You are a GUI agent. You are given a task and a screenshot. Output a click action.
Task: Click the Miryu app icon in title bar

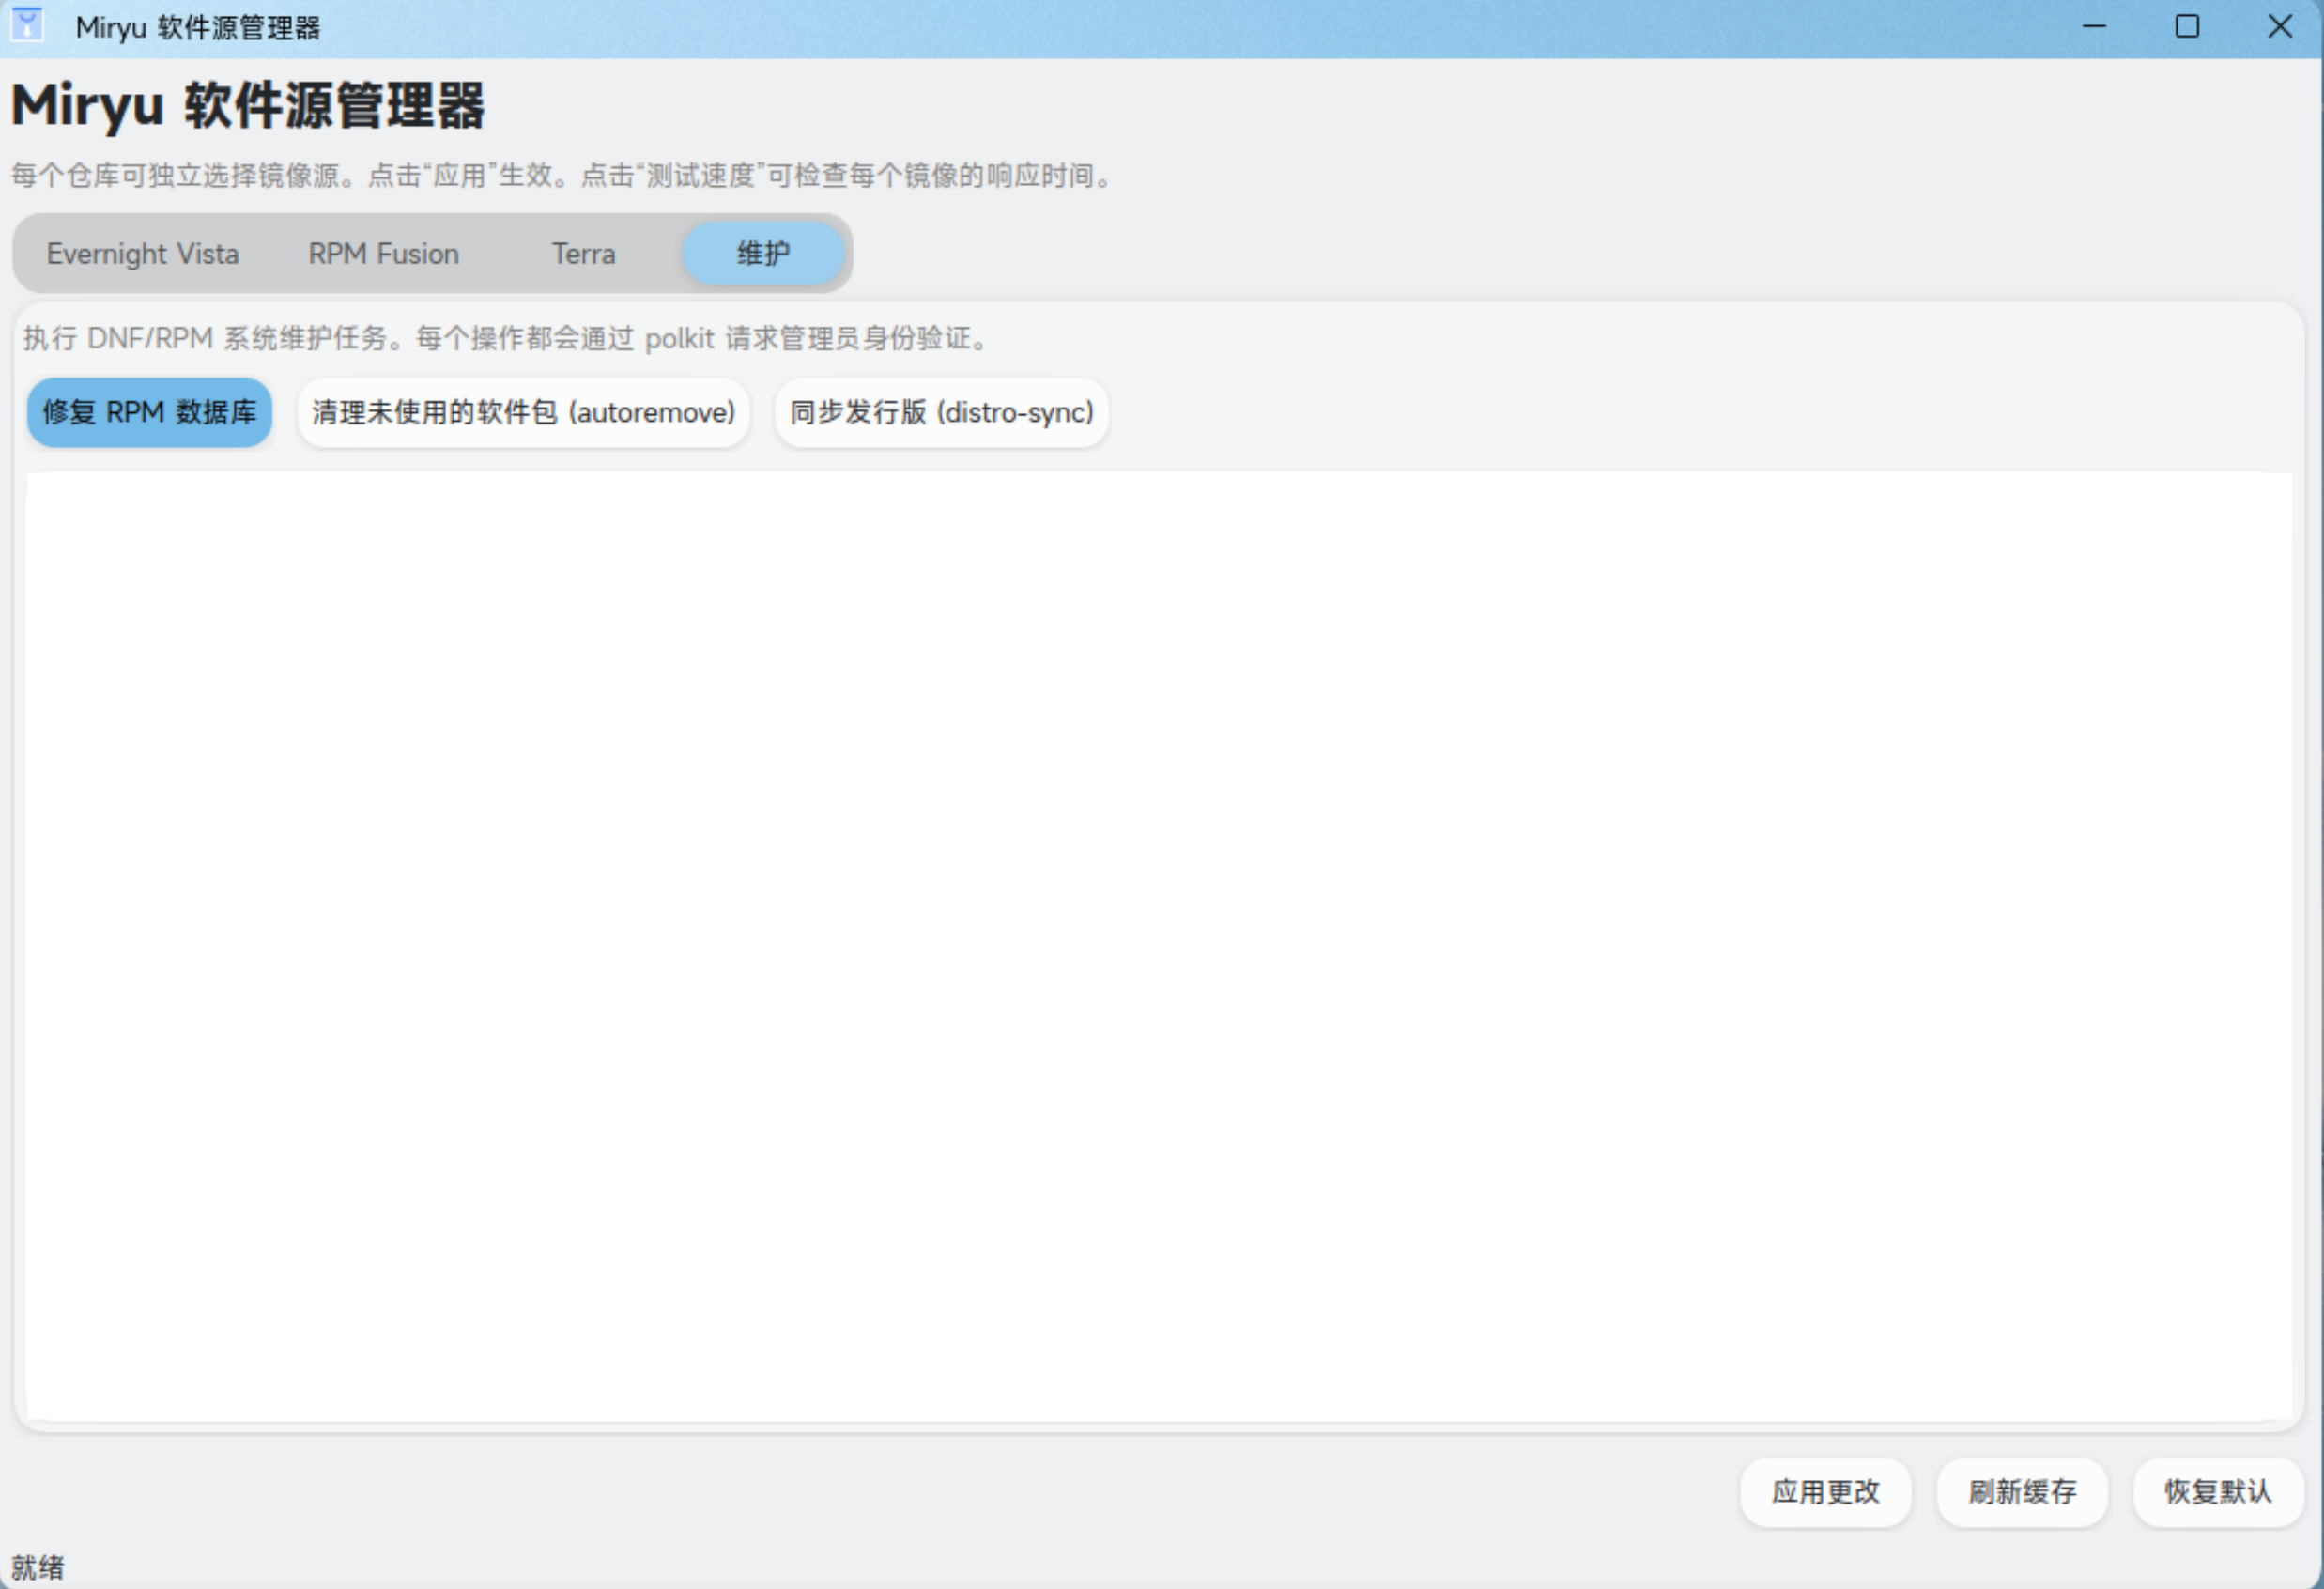pyautogui.click(x=27, y=24)
